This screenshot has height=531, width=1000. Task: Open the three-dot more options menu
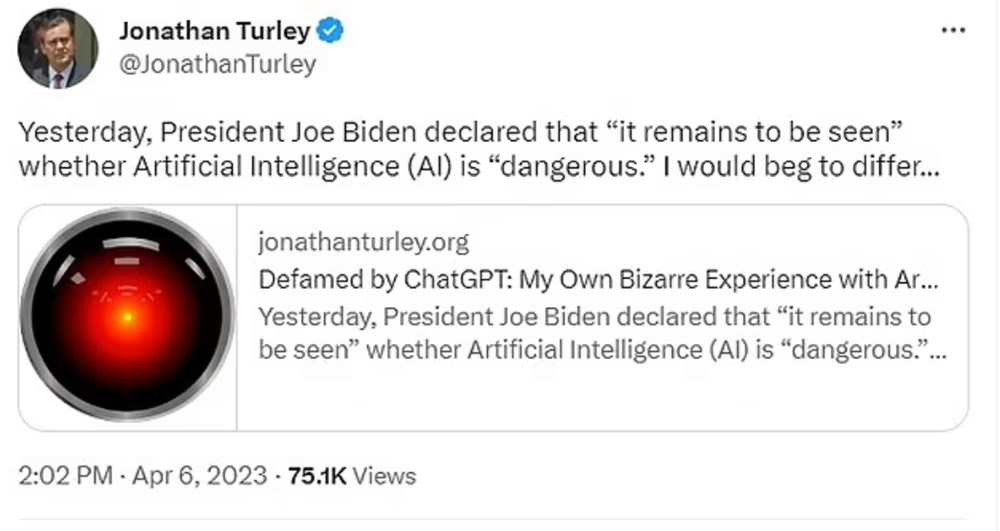(954, 31)
